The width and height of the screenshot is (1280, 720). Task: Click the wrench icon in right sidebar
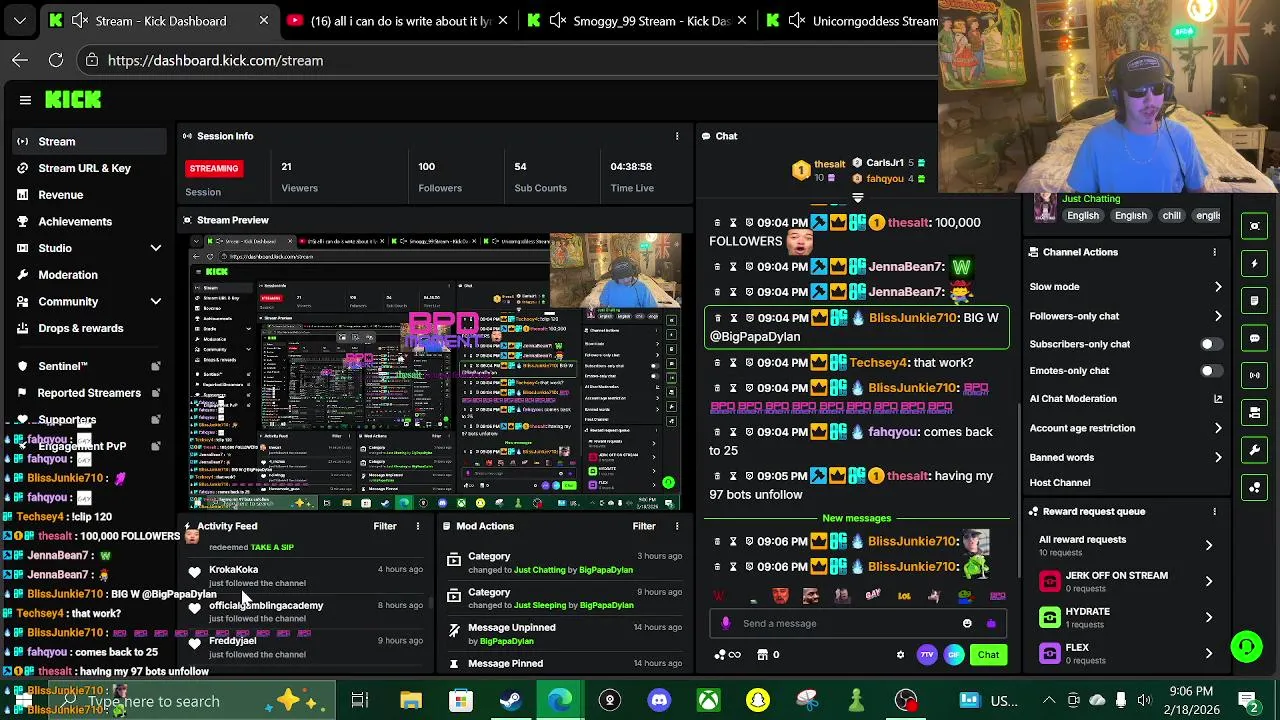(1255, 450)
